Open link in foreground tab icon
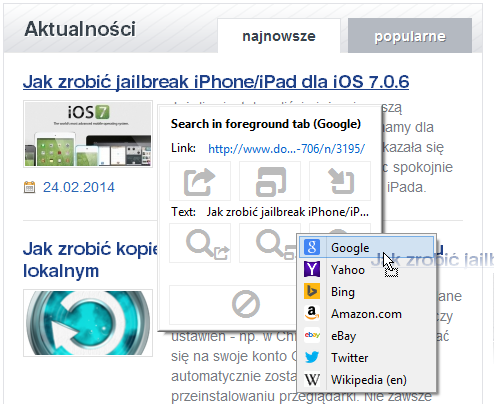The image size is (494, 404). point(200,181)
